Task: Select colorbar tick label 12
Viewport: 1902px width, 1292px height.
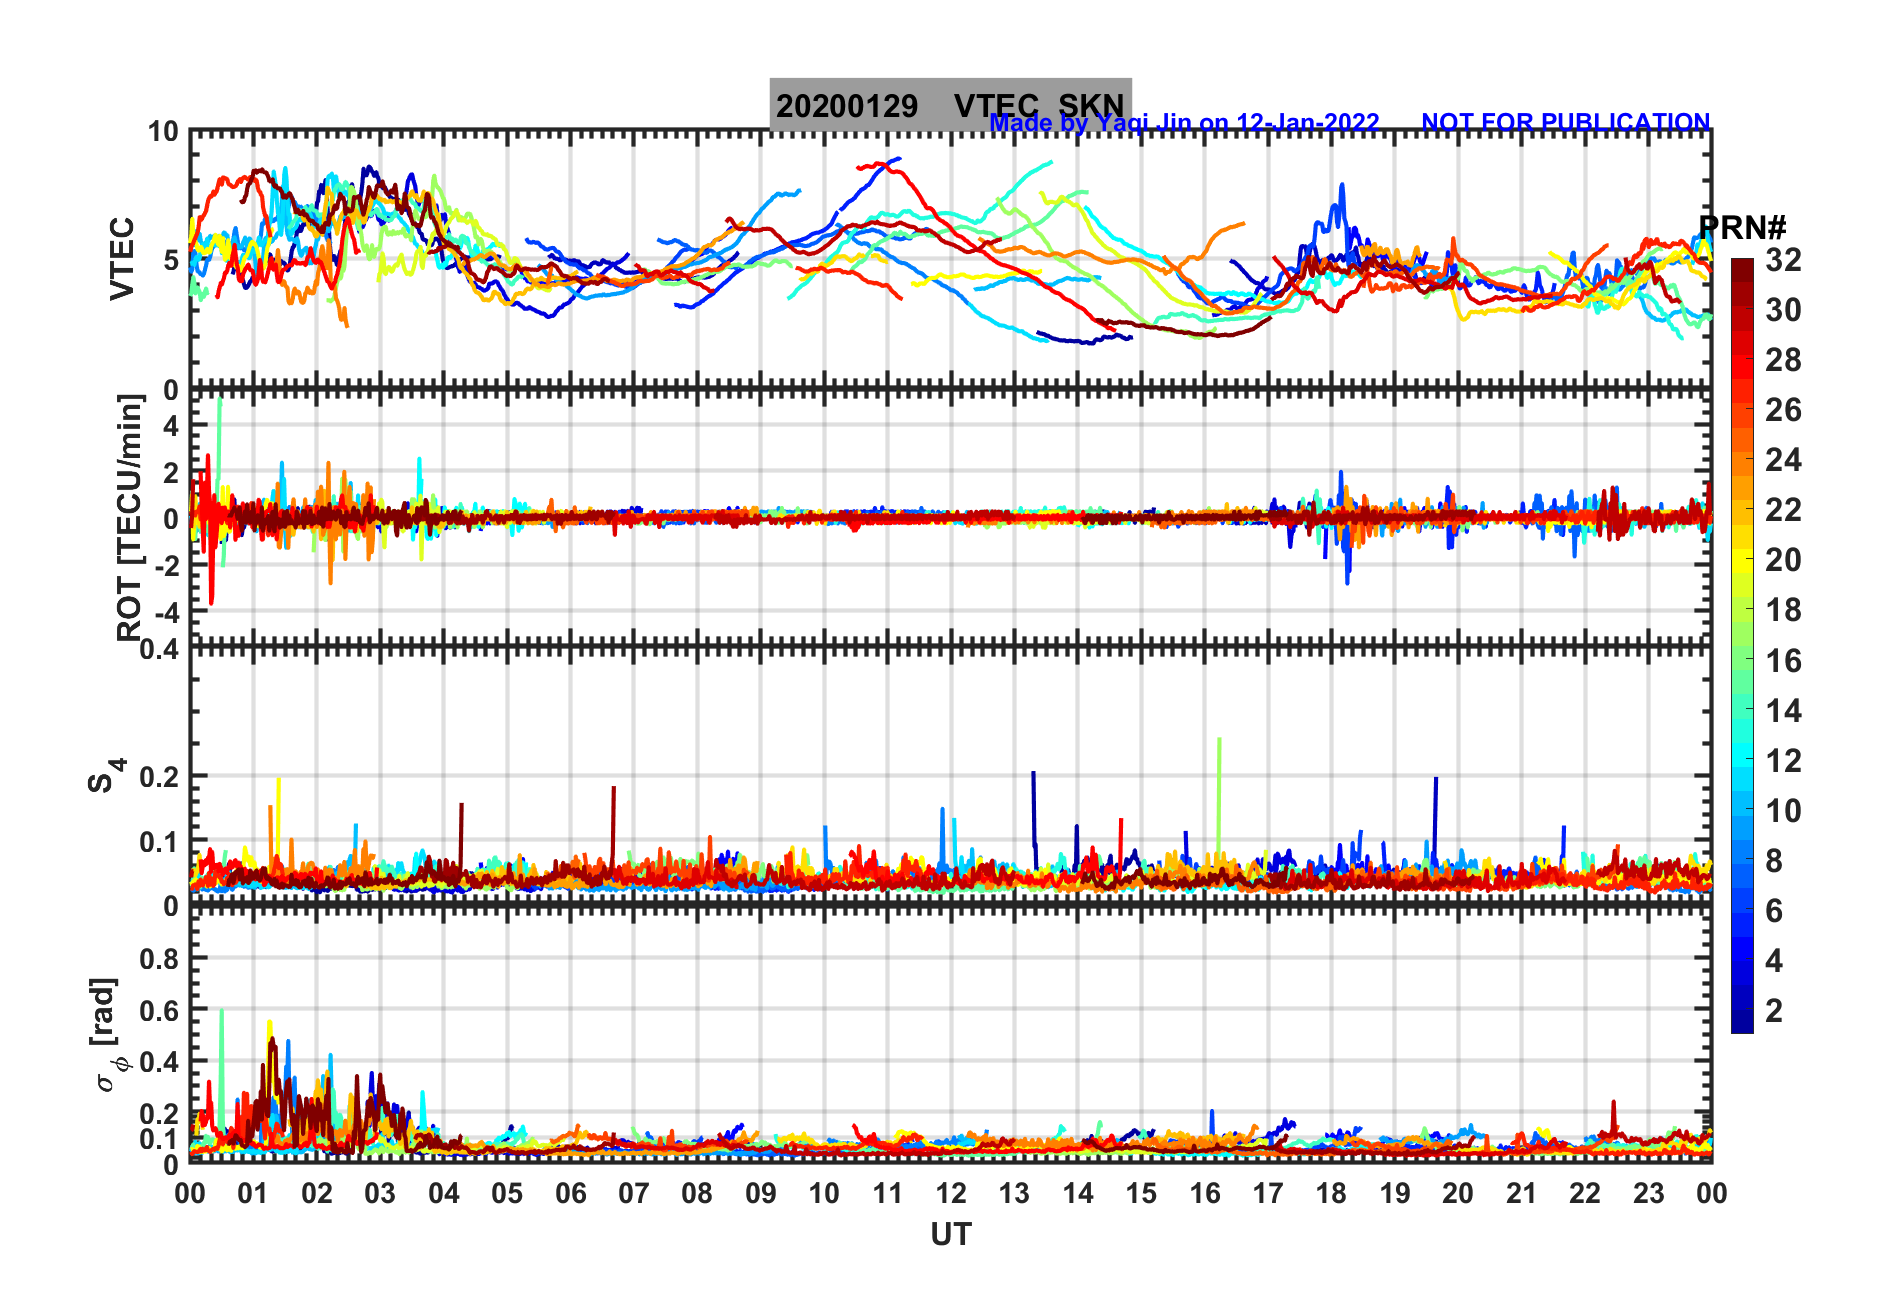Action: (x=1783, y=761)
